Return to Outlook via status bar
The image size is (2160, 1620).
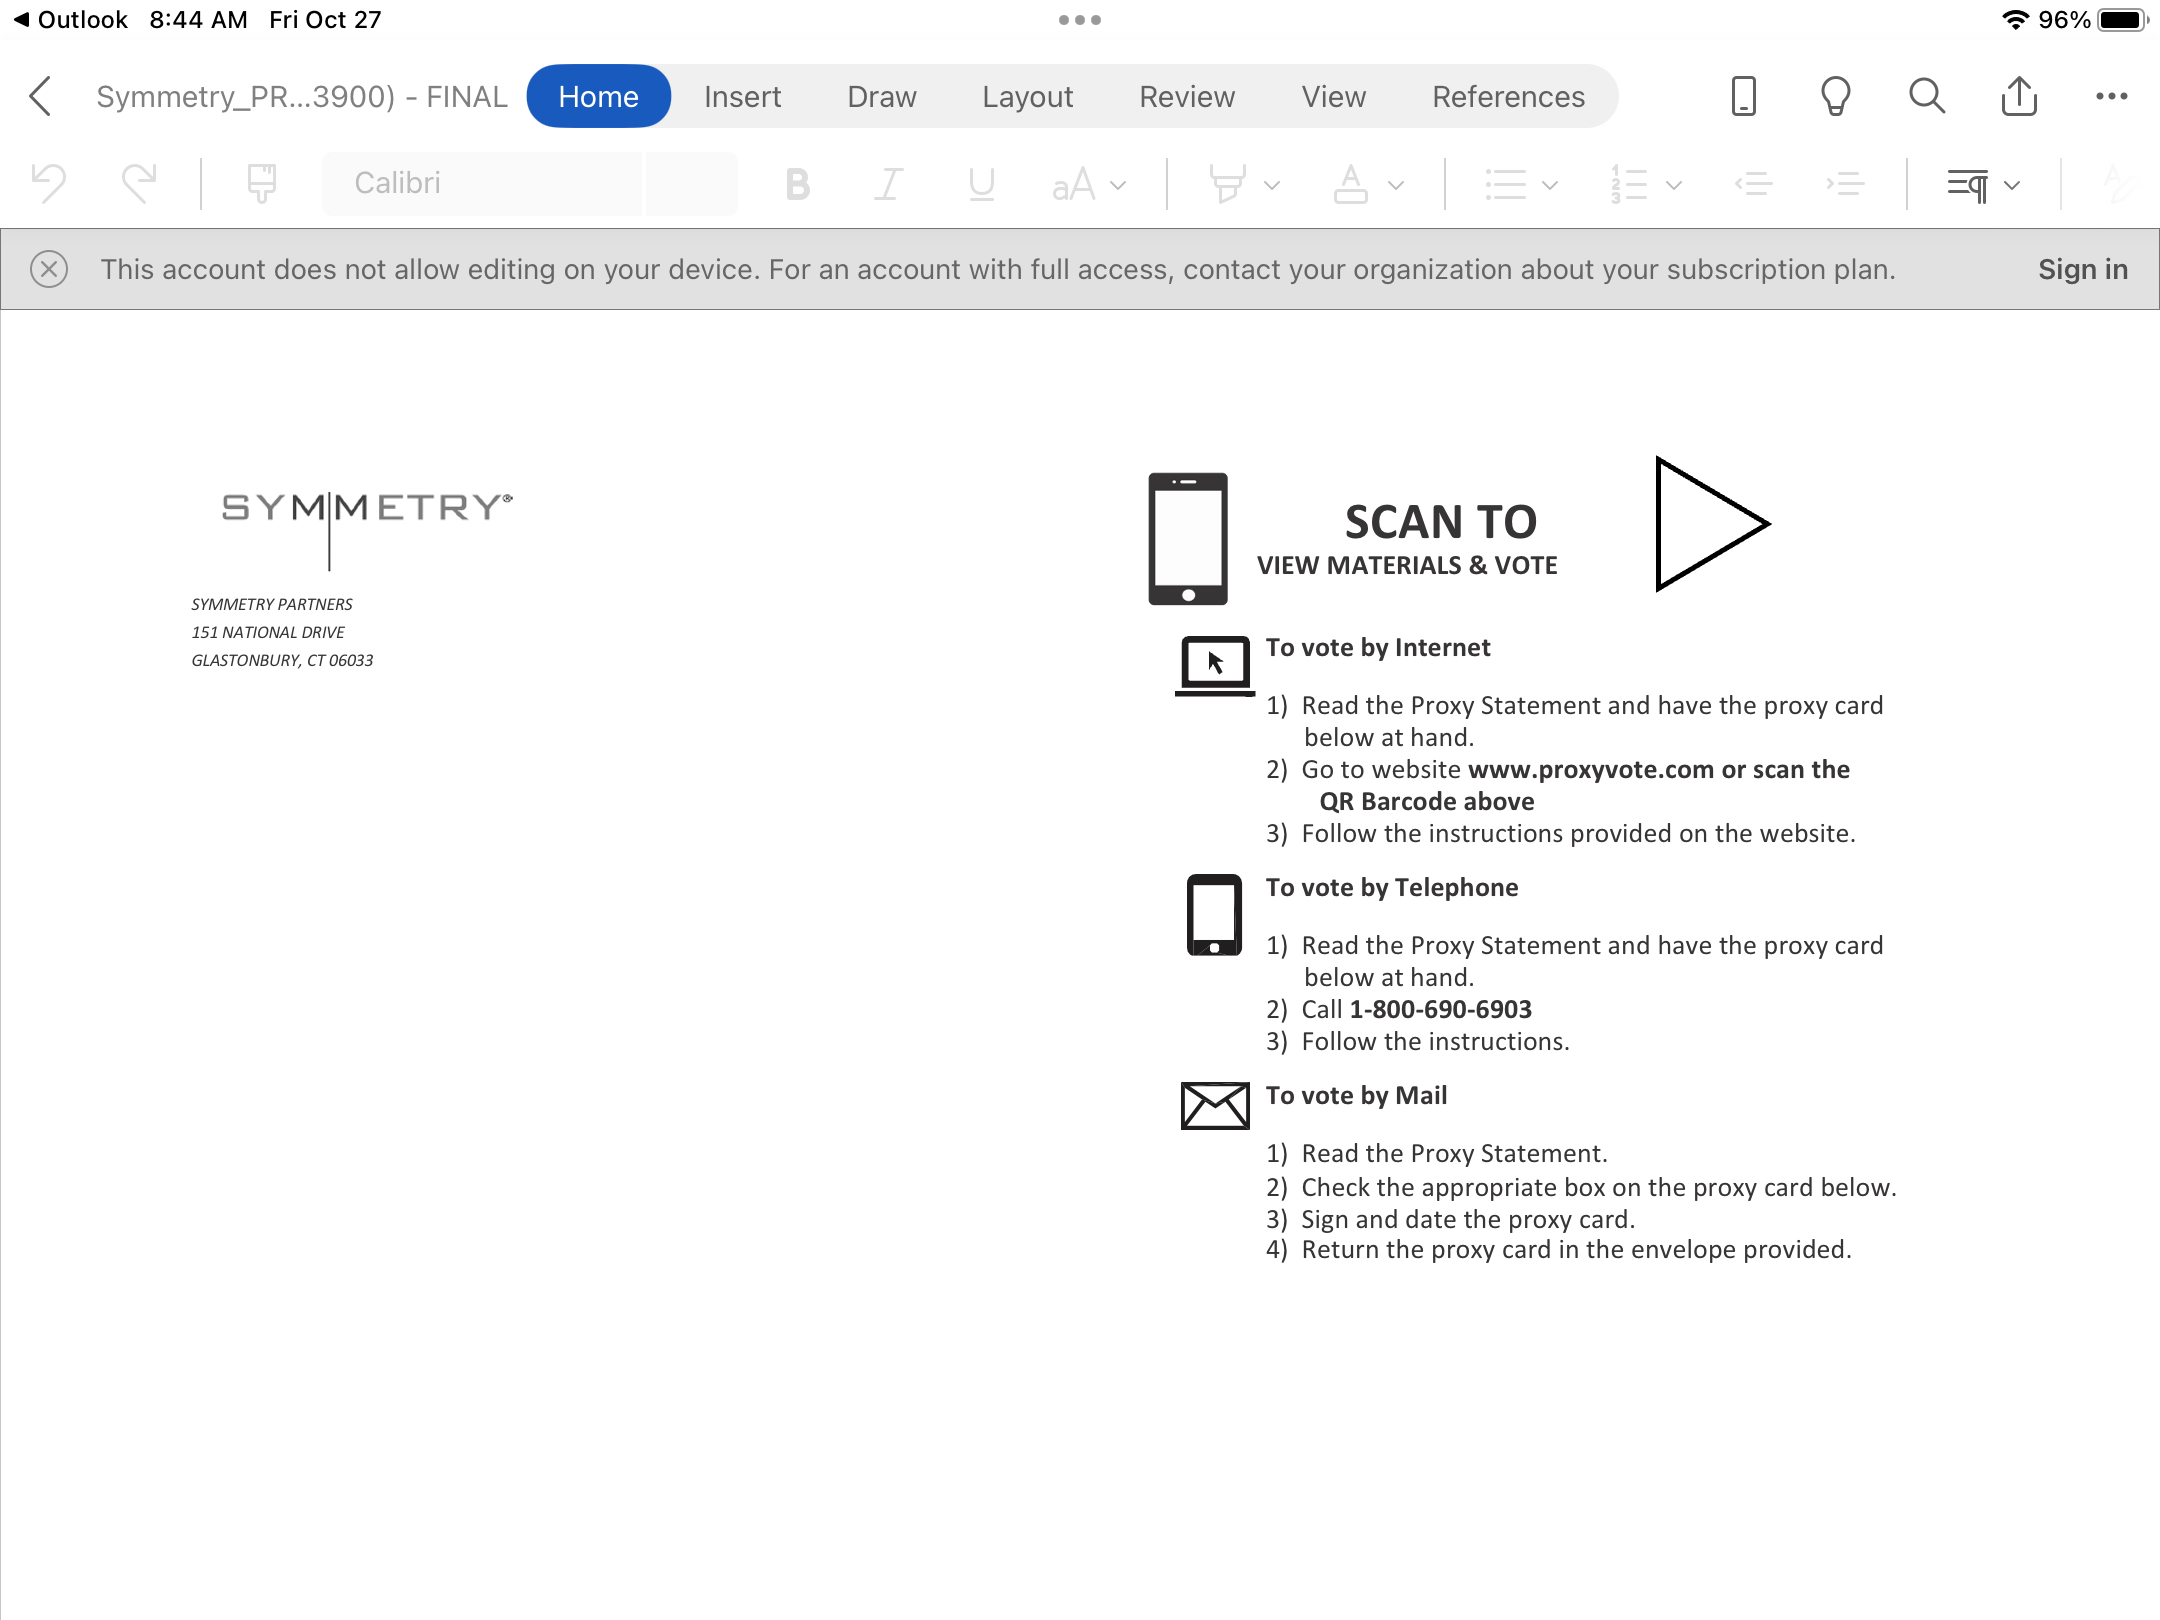[70, 20]
